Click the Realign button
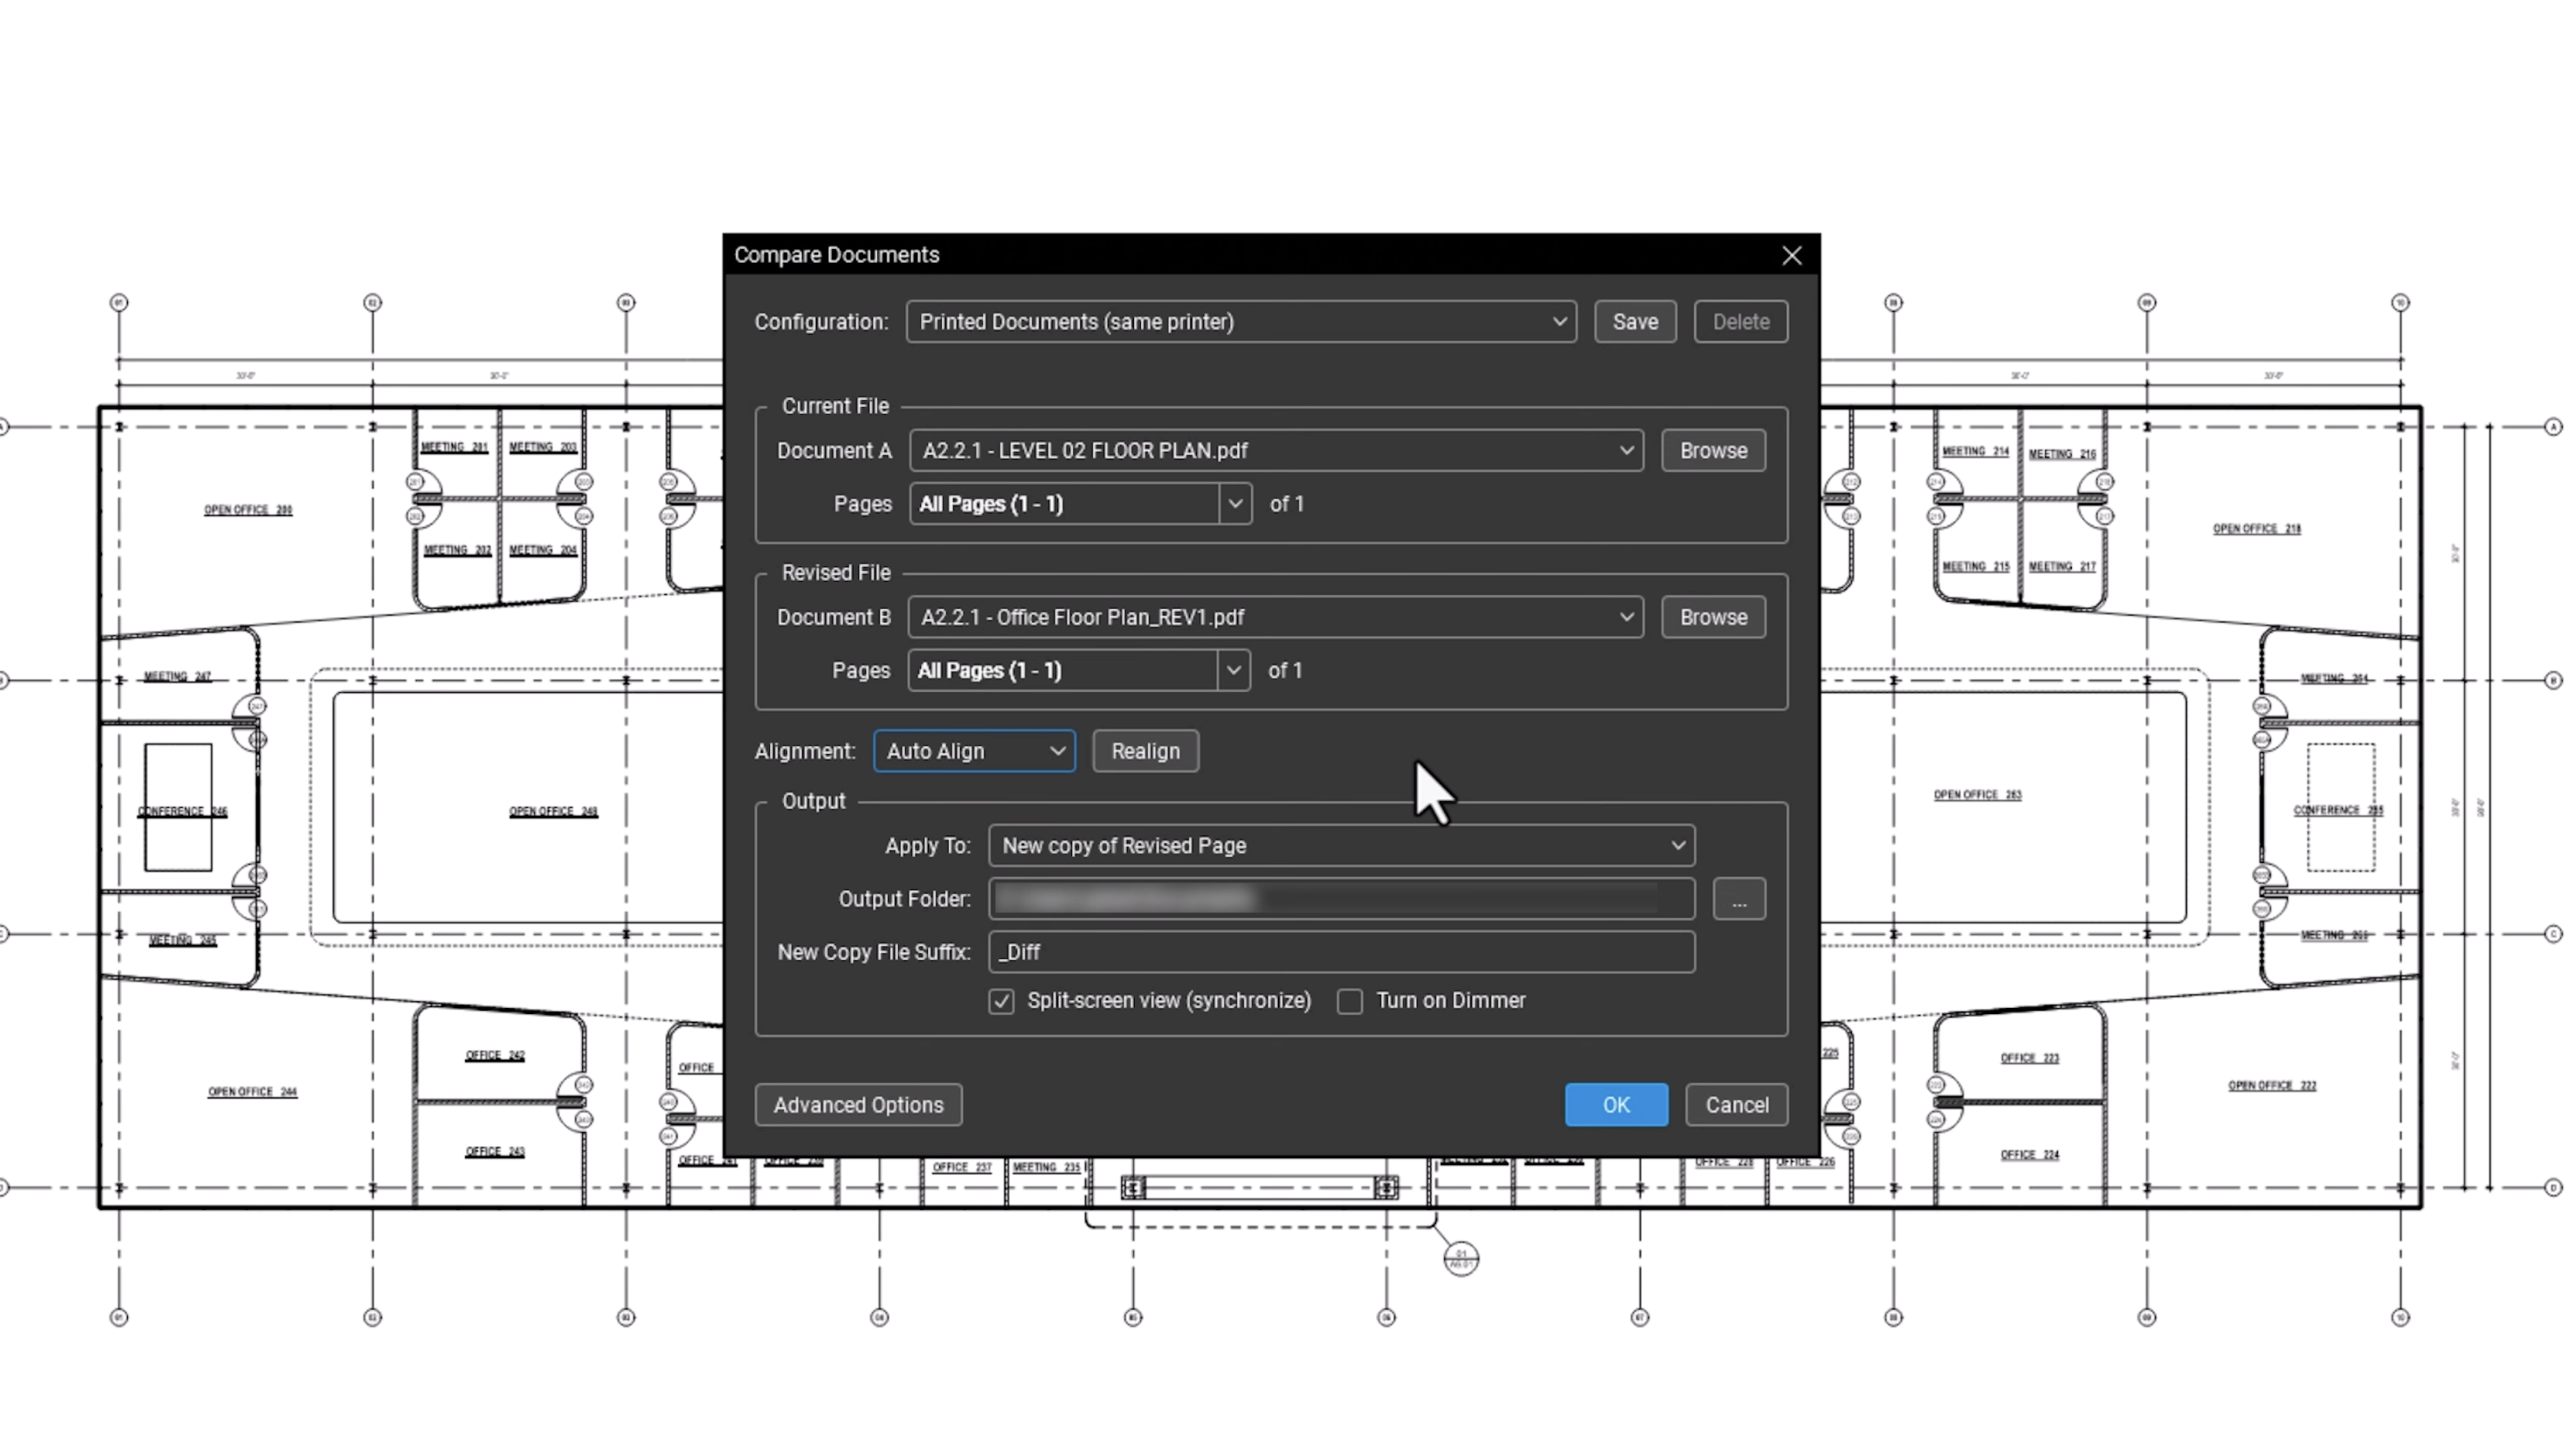 tap(1144, 751)
